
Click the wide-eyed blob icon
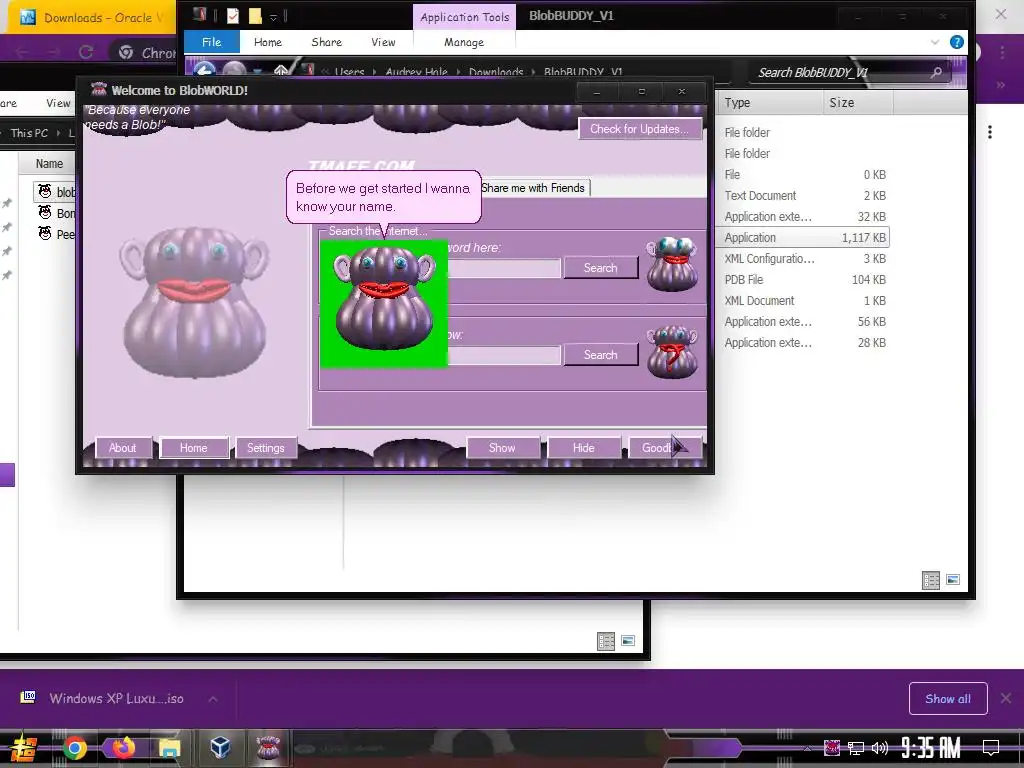[672, 264]
